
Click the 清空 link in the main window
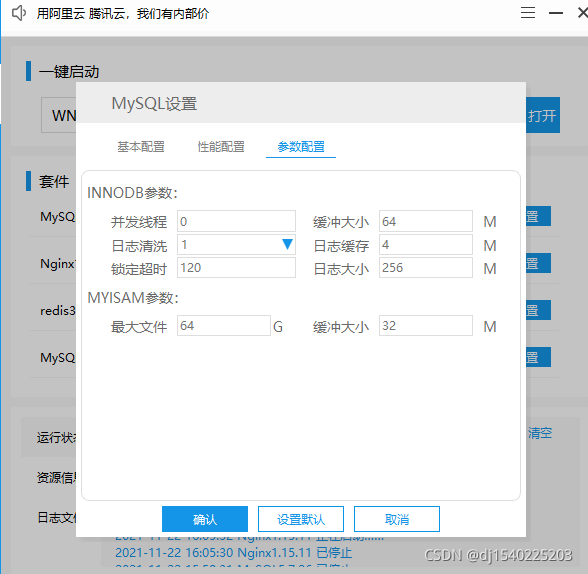(x=540, y=433)
